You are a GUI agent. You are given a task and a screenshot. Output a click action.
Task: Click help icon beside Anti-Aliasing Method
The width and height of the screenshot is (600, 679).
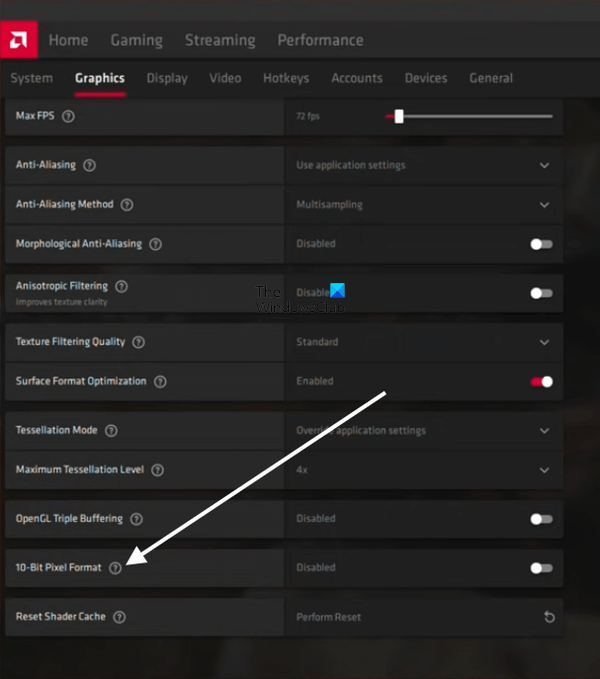[126, 204]
